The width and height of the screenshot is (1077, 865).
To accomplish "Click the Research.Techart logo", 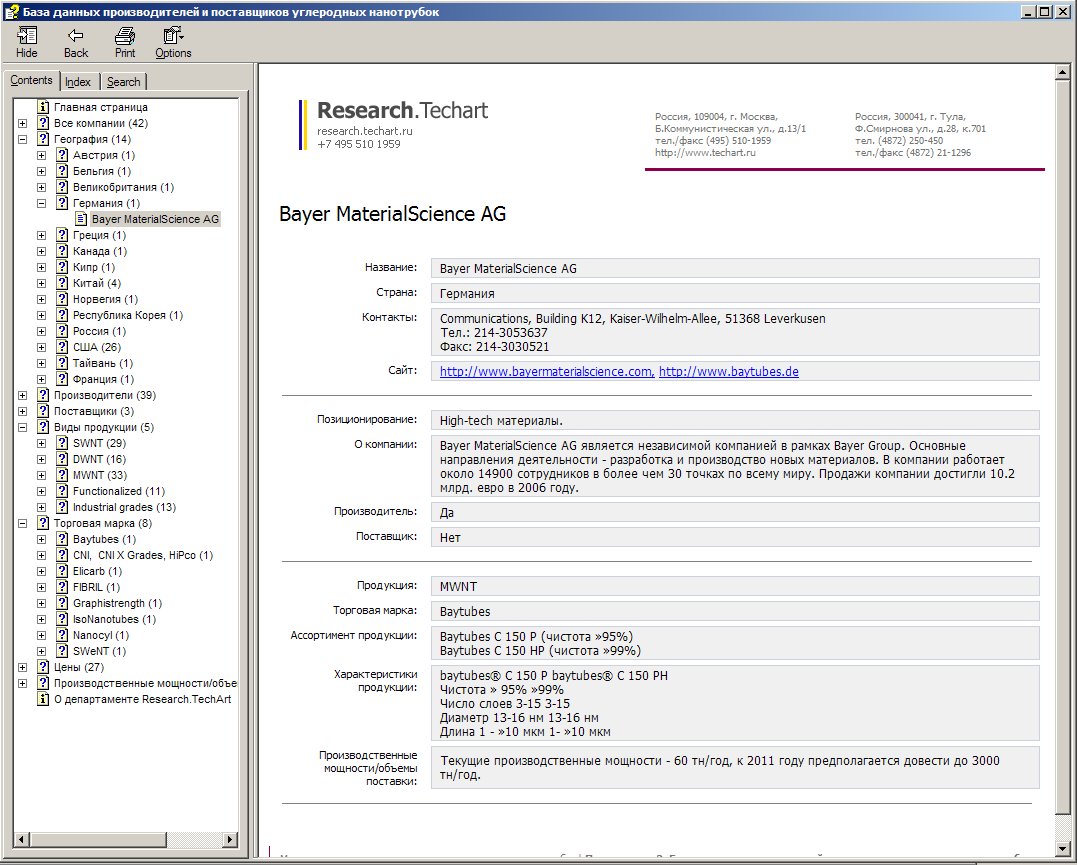I will (x=403, y=110).
